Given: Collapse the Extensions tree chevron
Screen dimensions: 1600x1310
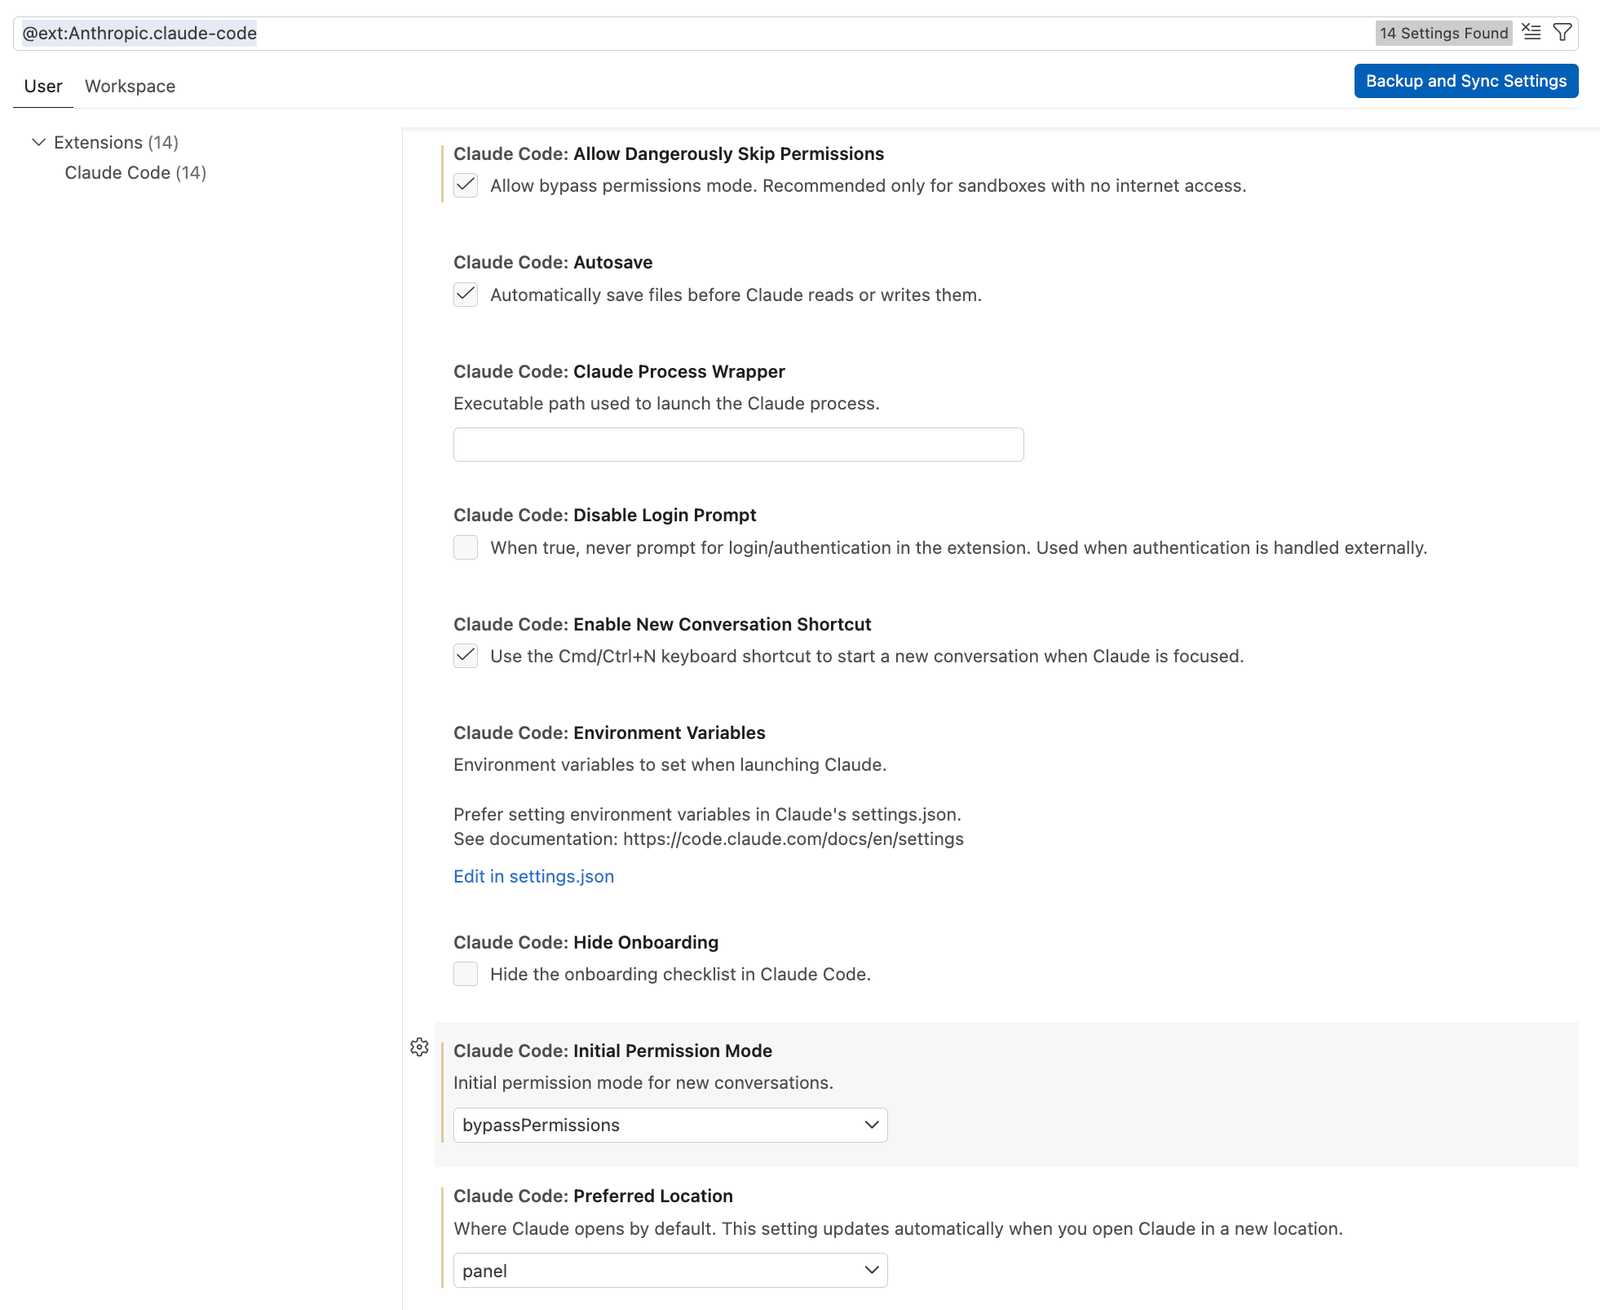Looking at the screenshot, I should pyautogui.click(x=39, y=142).
